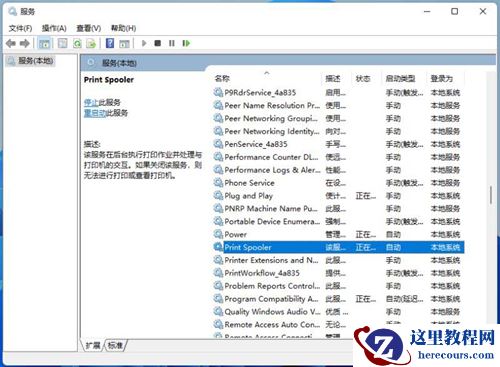Click the Back arrow toolbar icon
500x367 pixels.
[11, 43]
